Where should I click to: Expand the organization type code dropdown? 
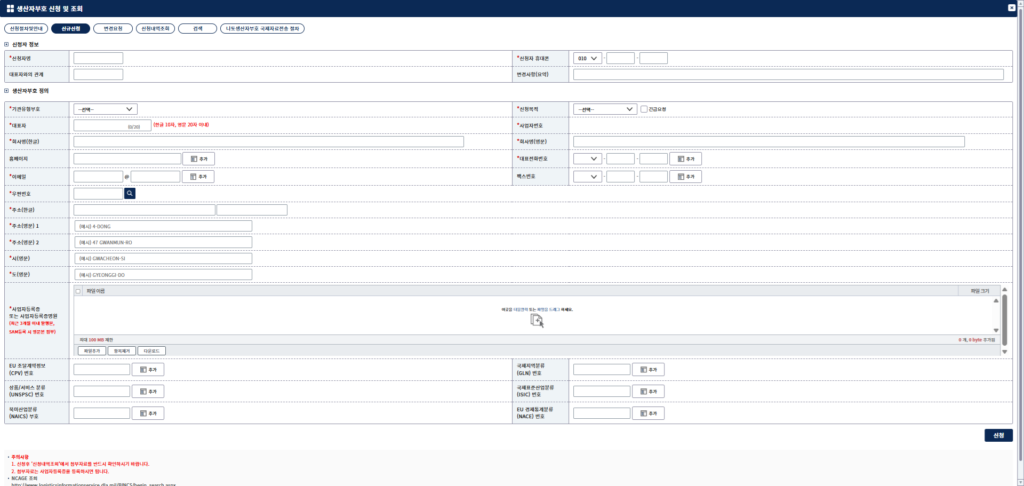105,109
